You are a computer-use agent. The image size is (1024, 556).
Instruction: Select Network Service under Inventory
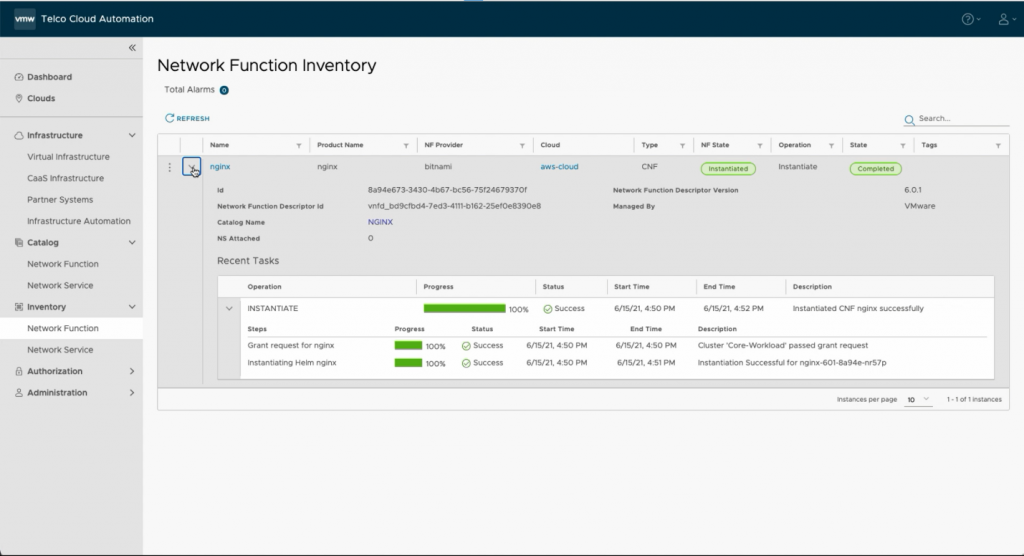pyautogui.click(x=60, y=350)
